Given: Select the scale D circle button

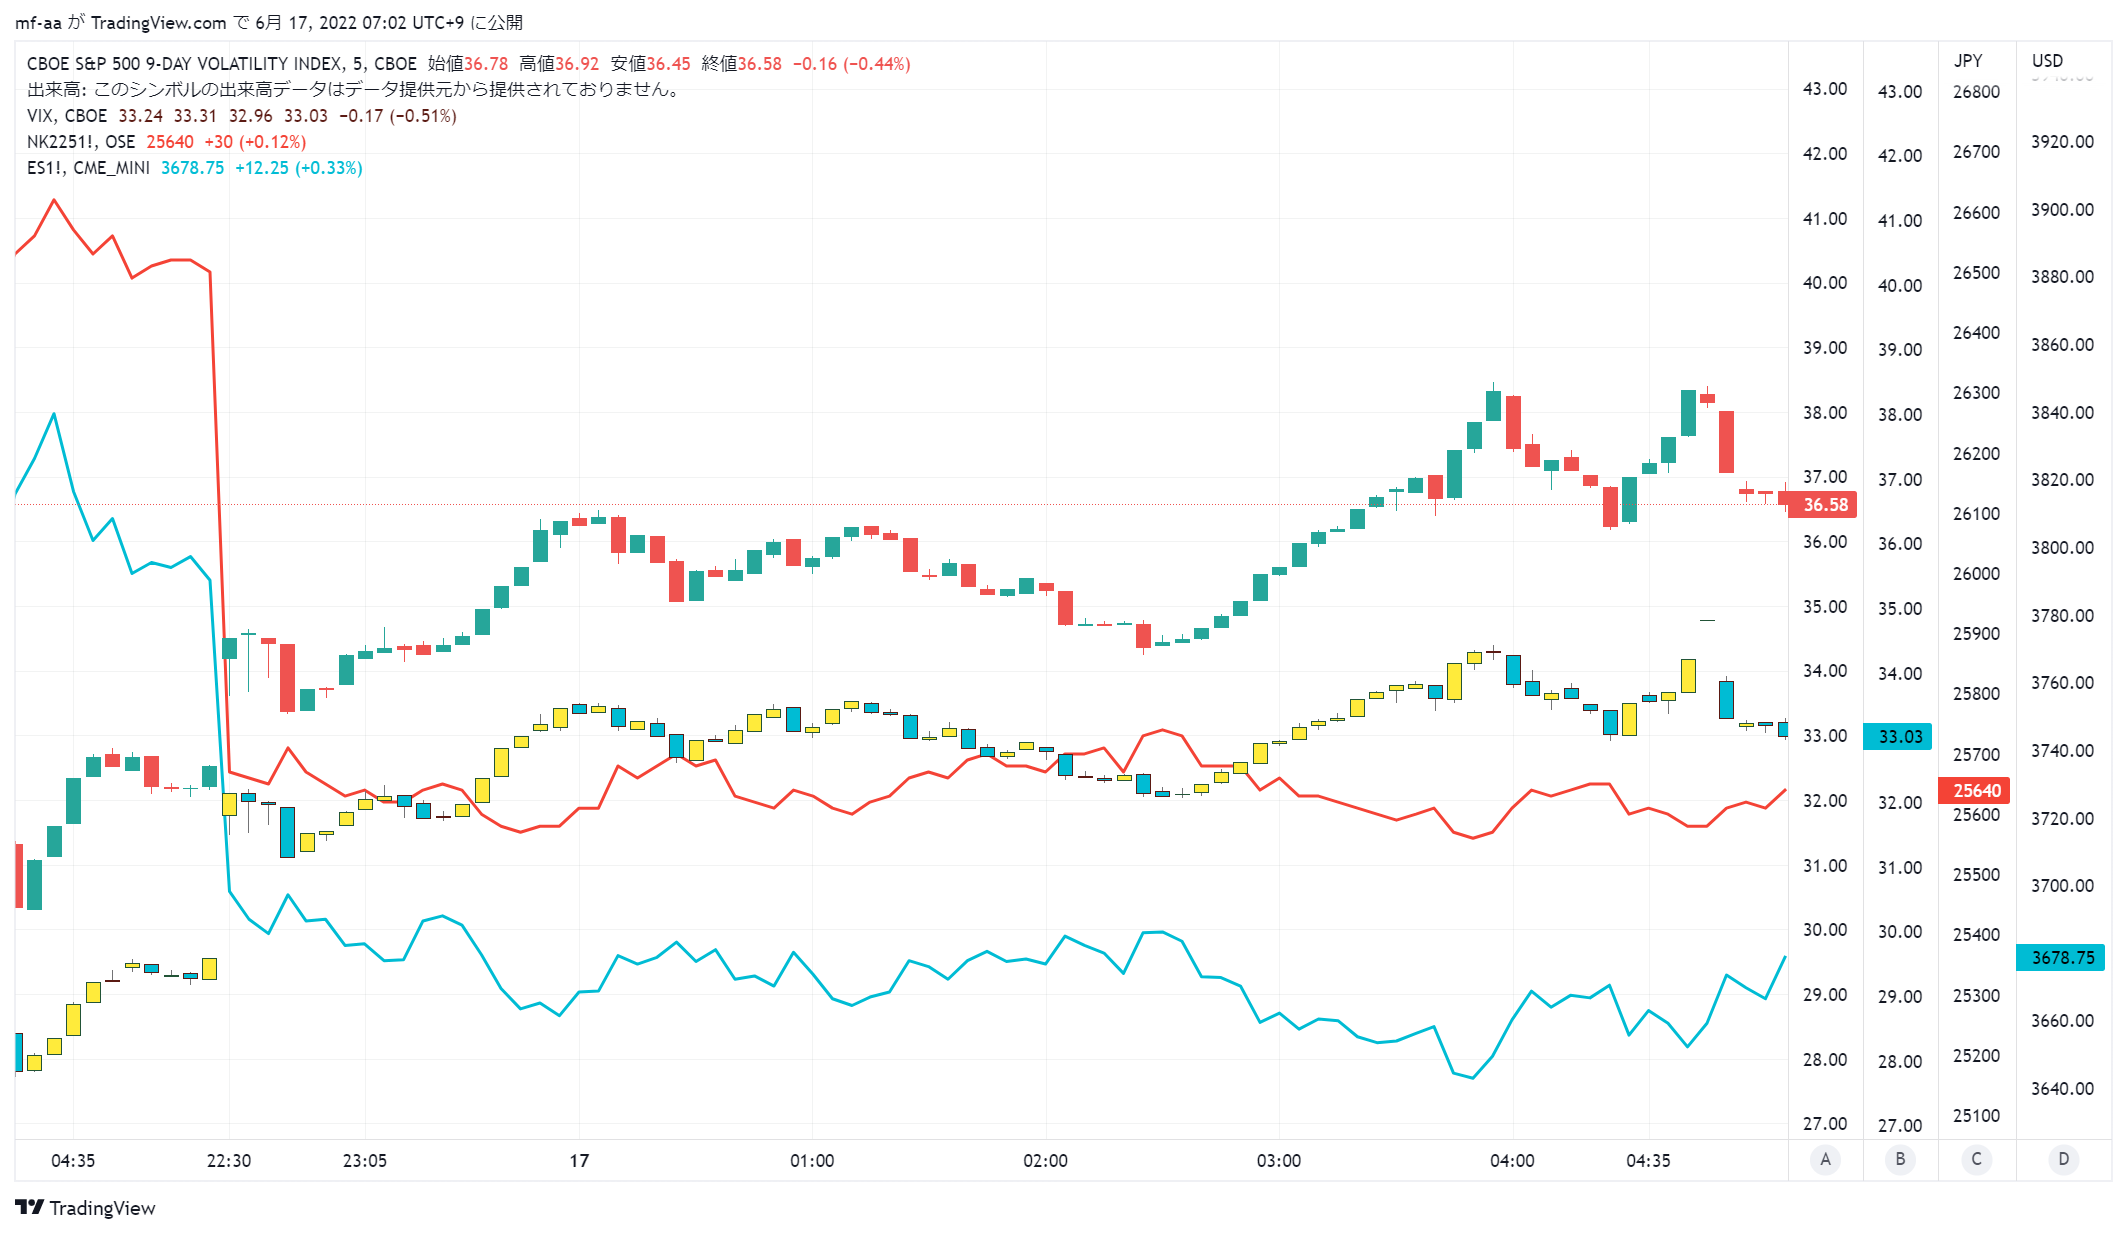Looking at the screenshot, I should click(x=2063, y=1159).
